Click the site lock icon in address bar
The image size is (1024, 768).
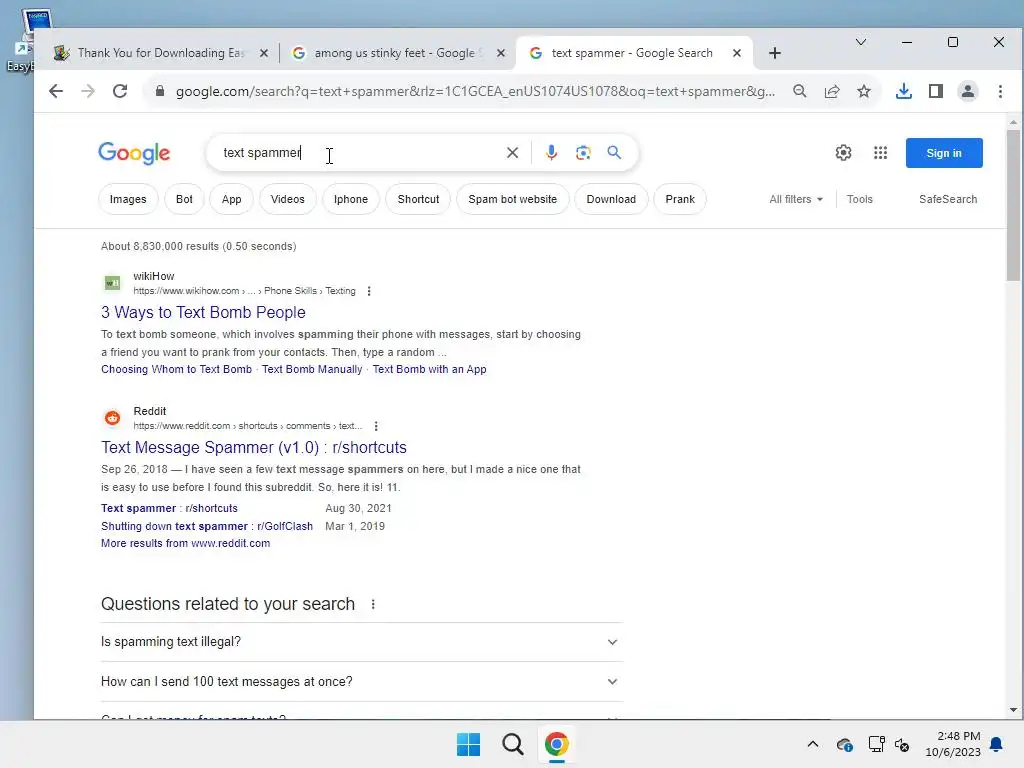pyautogui.click(x=159, y=91)
